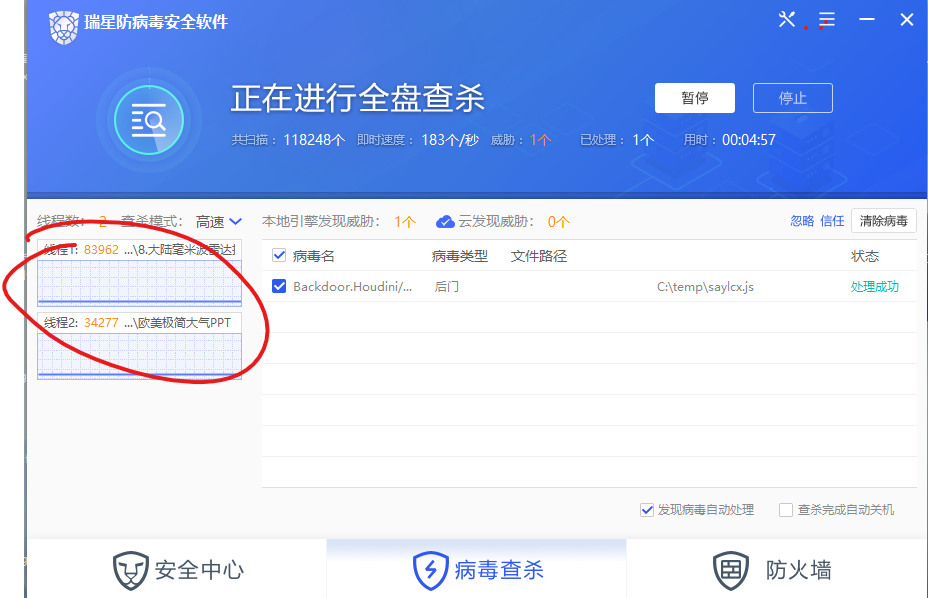Image resolution: width=928 pixels, height=598 pixels.
Task: Click the 文件路径 column header
Action: (x=539, y=256)
